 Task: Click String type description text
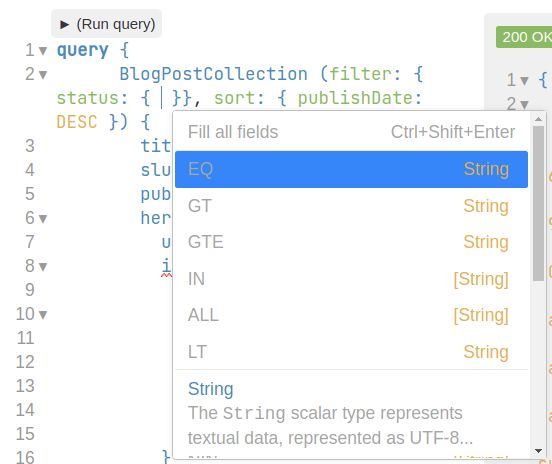coord(330,426)
